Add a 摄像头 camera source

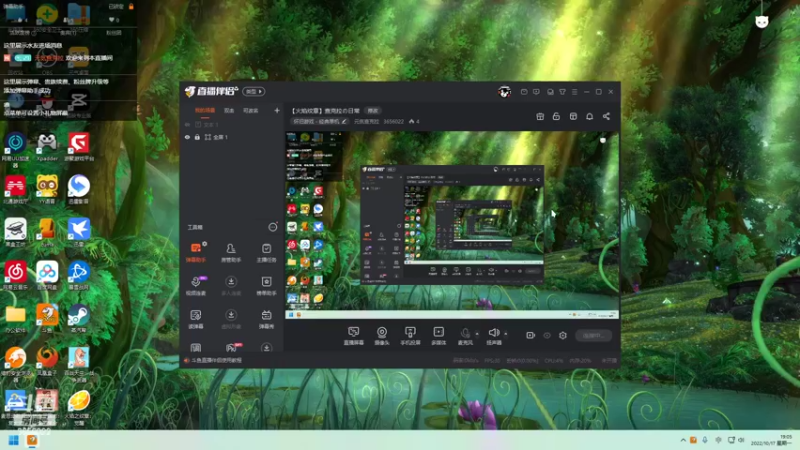[382, 336]
